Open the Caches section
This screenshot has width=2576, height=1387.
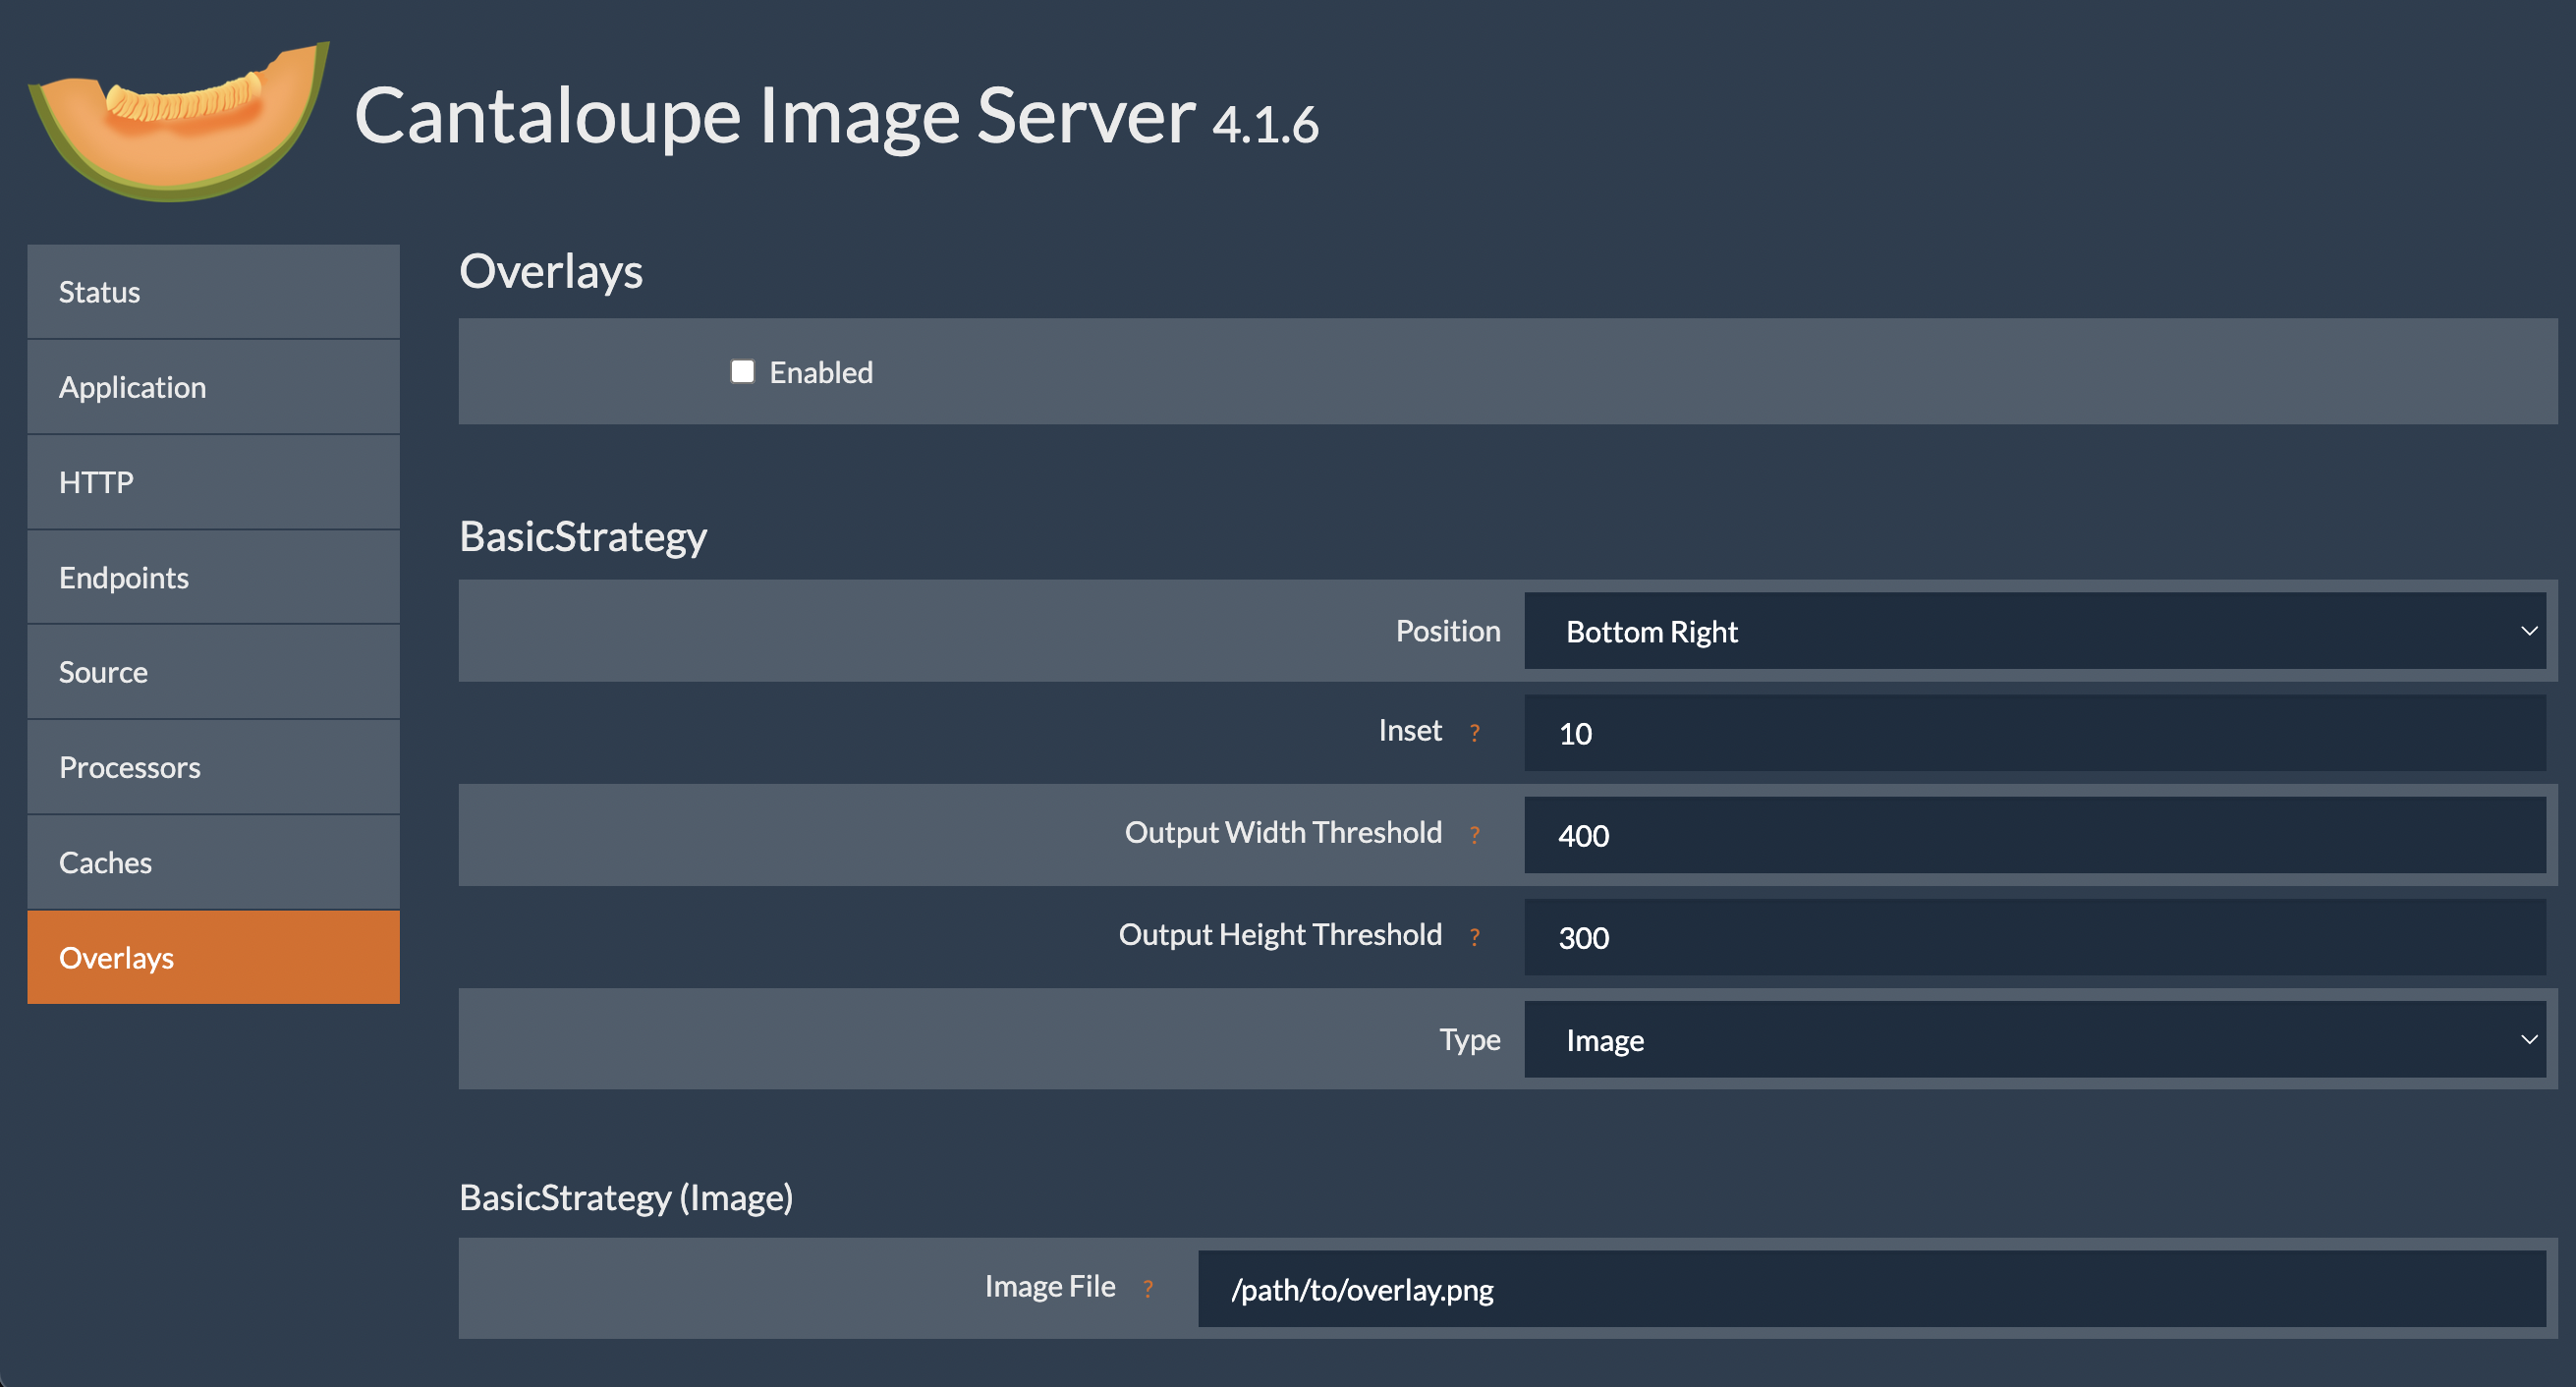coord(213,862)
